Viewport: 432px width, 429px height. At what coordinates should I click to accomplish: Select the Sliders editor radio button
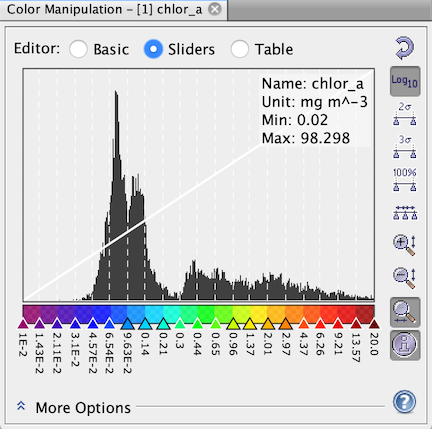click(153, 49)
